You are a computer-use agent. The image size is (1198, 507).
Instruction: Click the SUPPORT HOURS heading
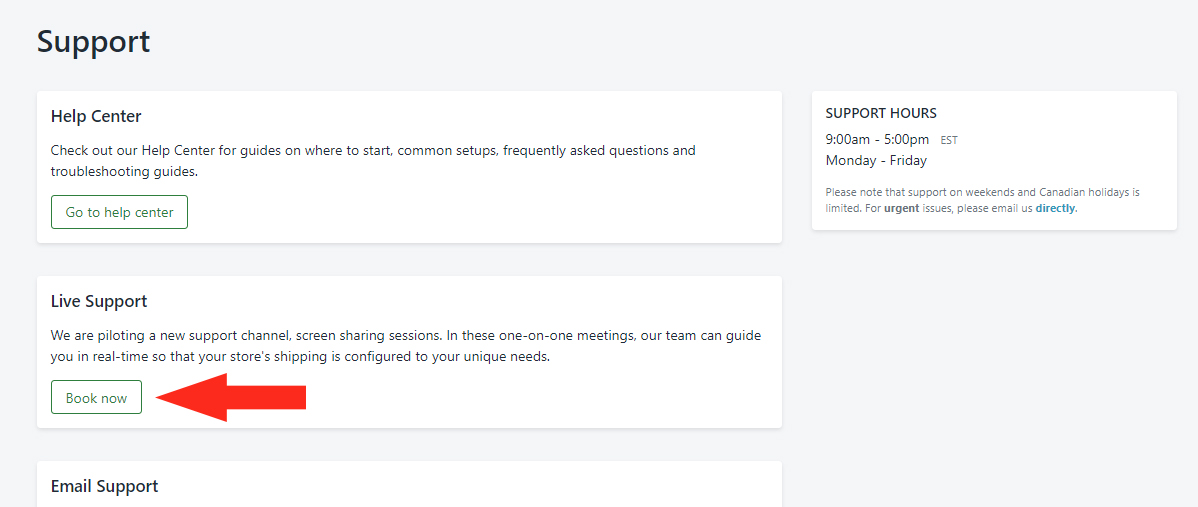point(881,113)
